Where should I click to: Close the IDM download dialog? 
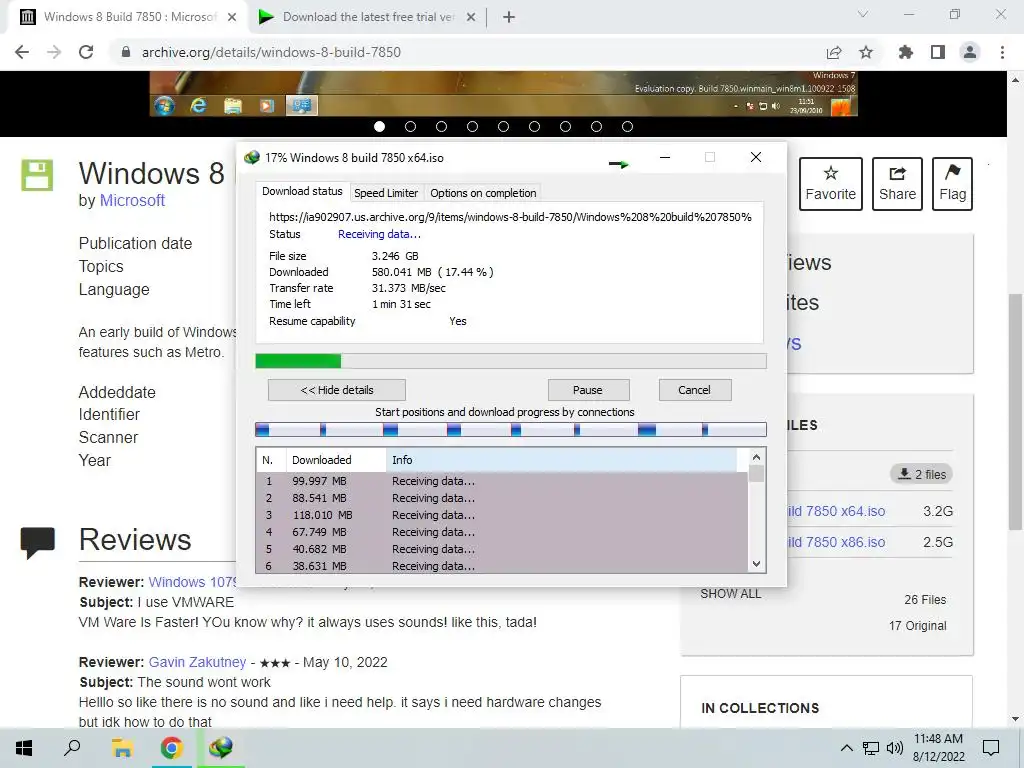(756, 157)
